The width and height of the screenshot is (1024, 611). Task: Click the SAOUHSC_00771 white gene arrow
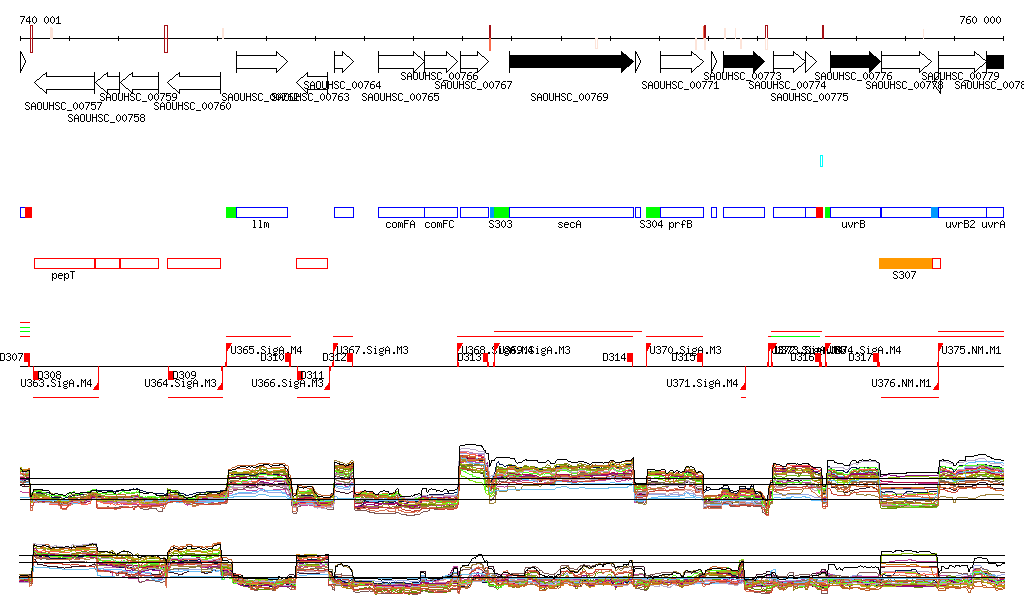pos(682,62)
